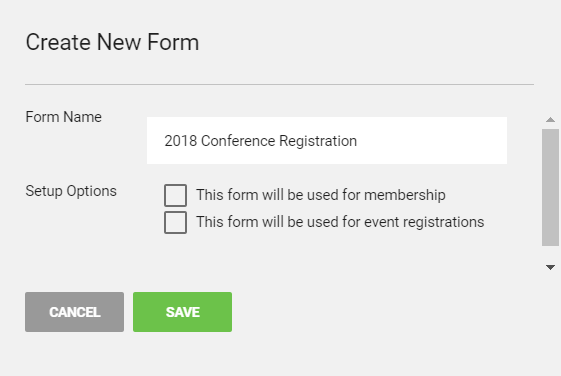Viewport: 561px width, 376px height.
Task: Click the 'Create New Form' heading
Action: tap(112, 42)
